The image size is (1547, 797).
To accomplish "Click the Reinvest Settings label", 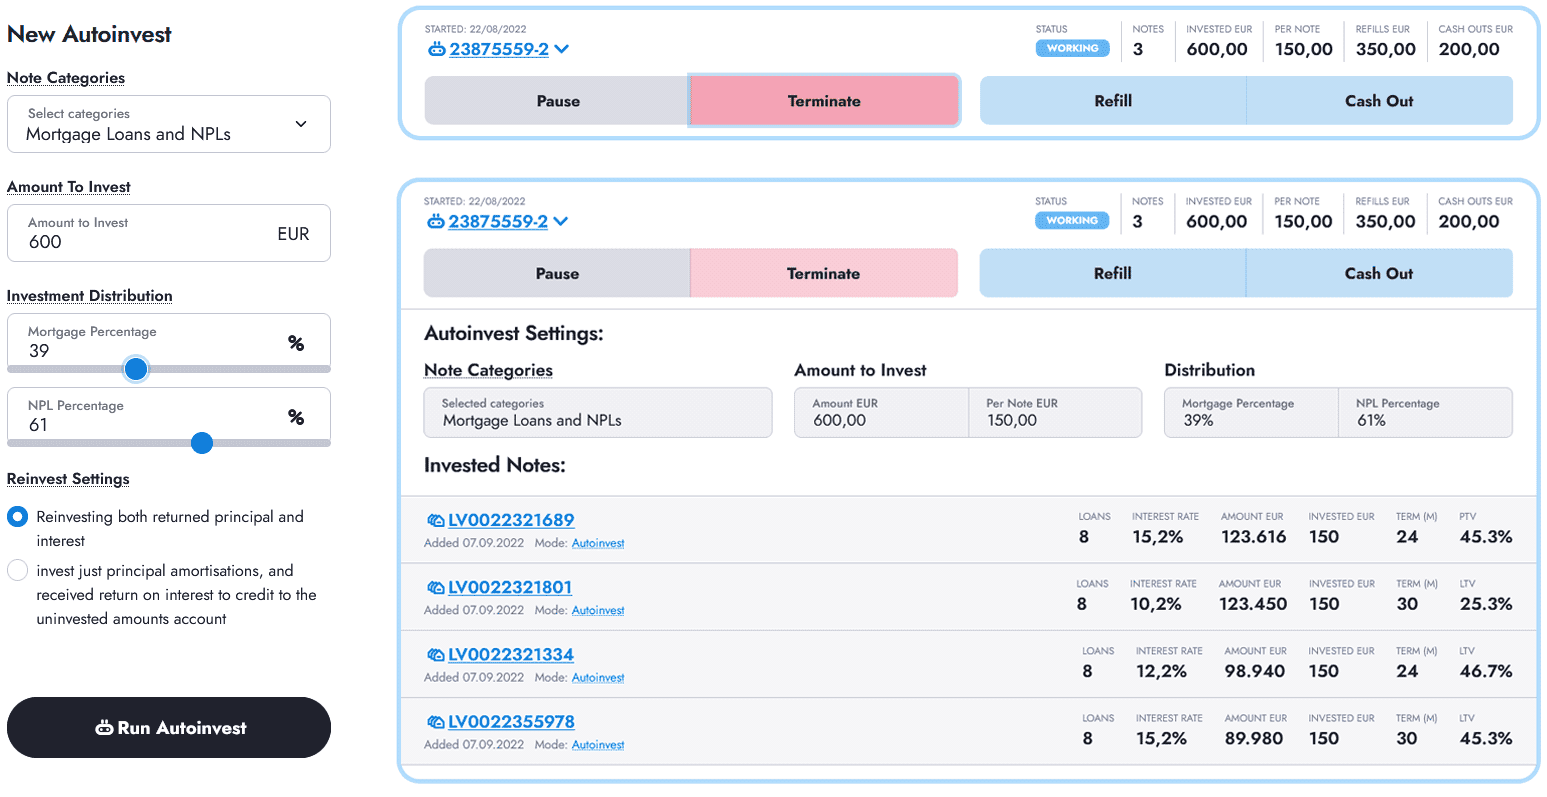I will click(68, 479).
